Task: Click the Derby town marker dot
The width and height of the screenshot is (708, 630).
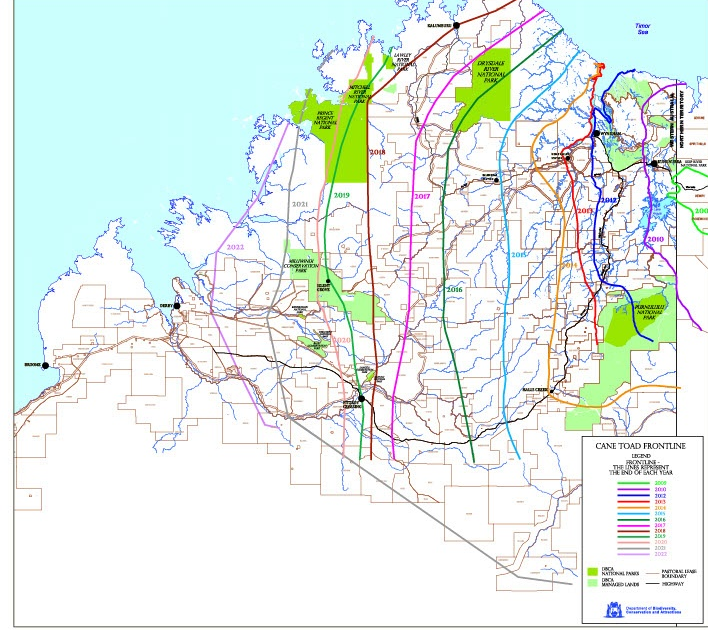Action: (178, 308)
